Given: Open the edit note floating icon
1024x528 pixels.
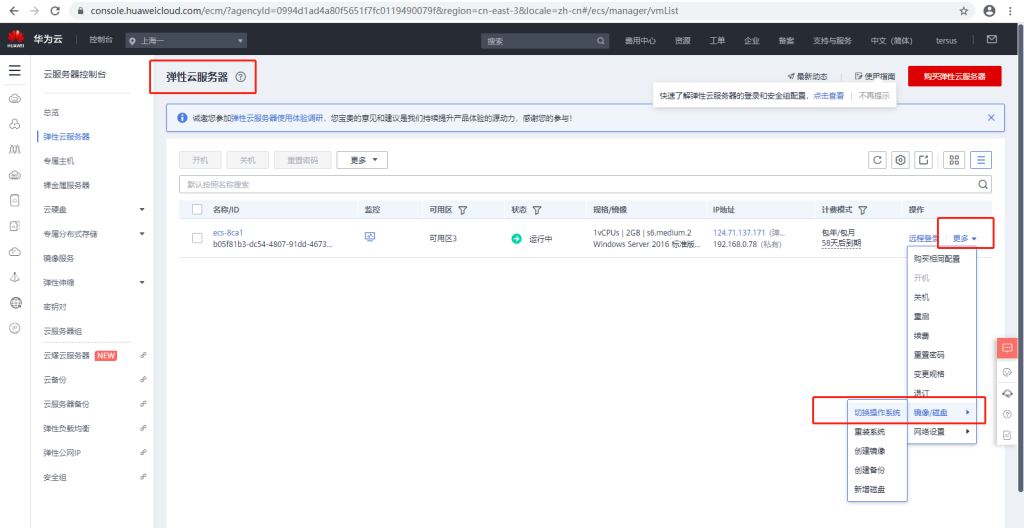Looking at the screenshot, I should [x=1006, y=435].
